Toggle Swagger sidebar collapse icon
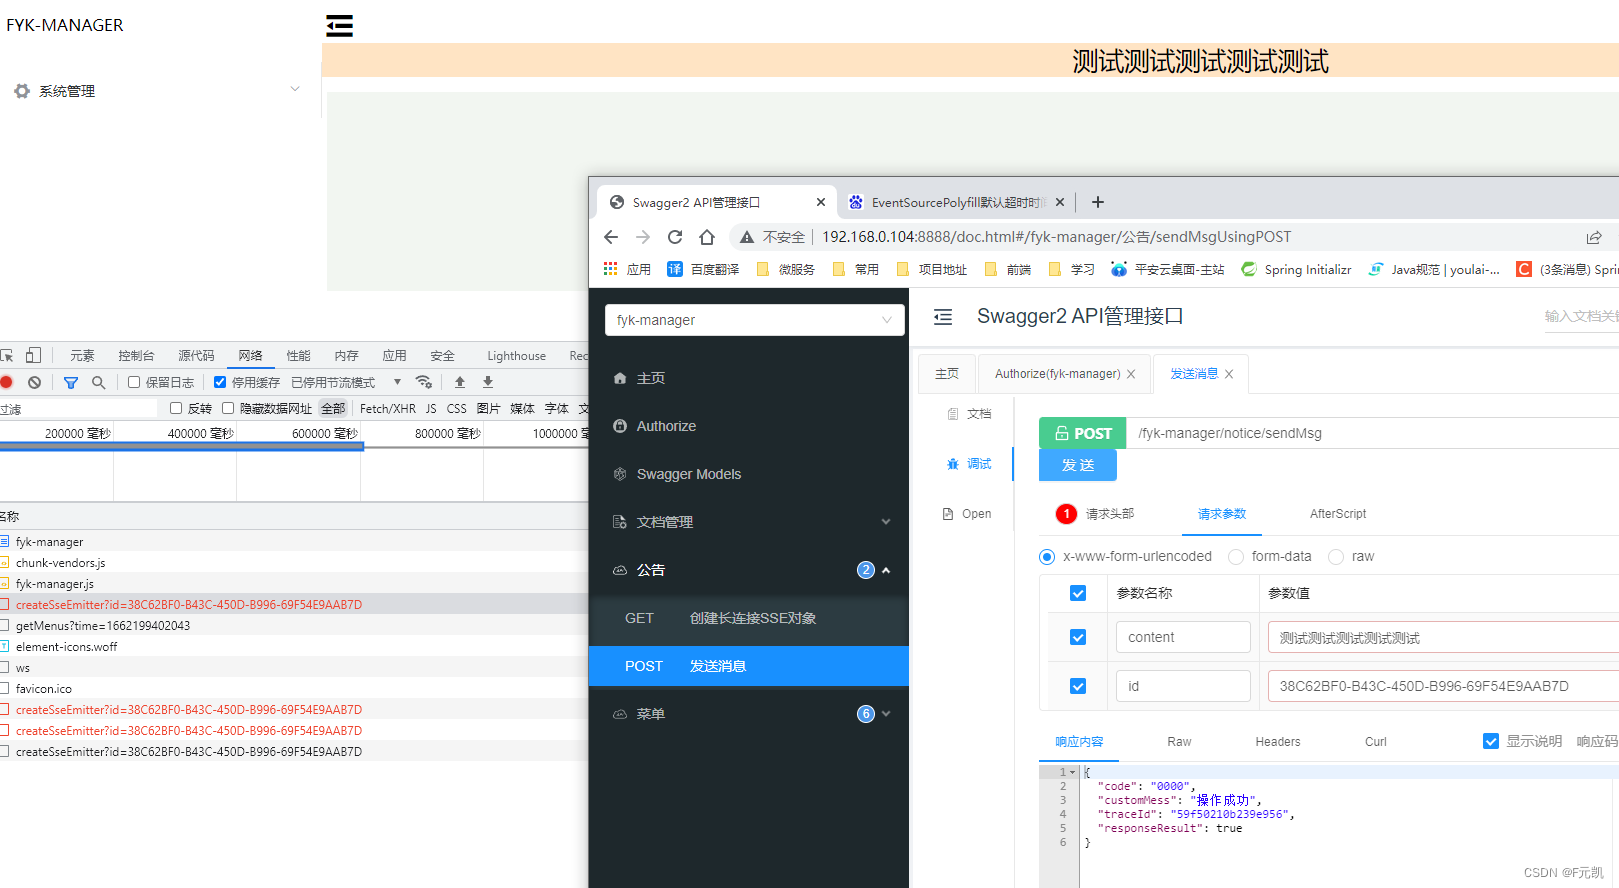 pyautogui.click(x=943, y=317)
